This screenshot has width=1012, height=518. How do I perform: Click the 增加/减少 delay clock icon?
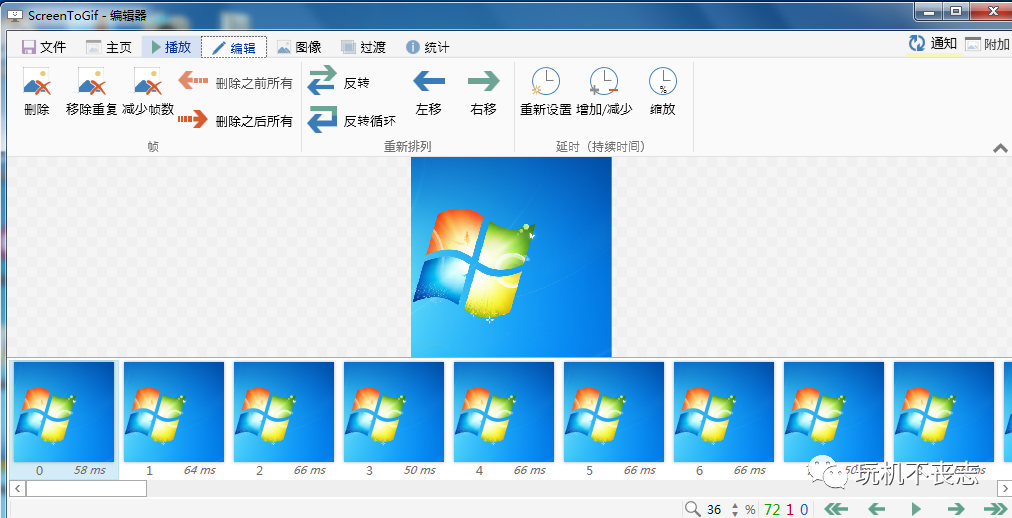tap(604, 82)
